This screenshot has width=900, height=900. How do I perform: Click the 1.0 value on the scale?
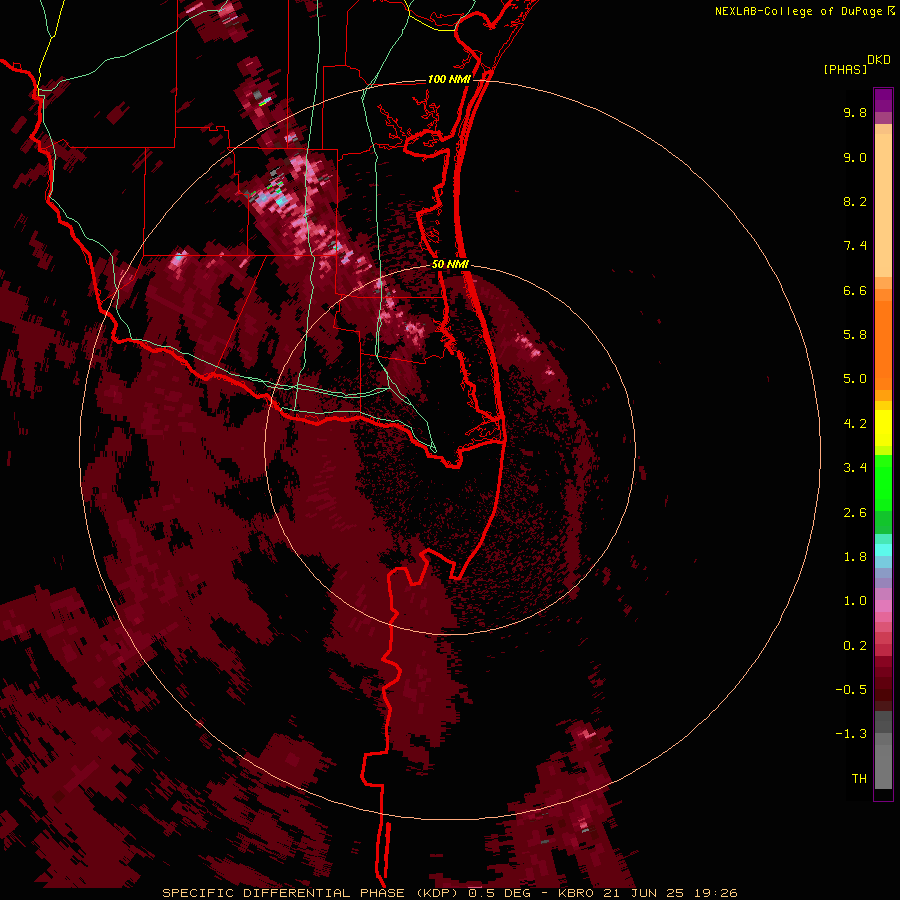(x=855, y=601)
